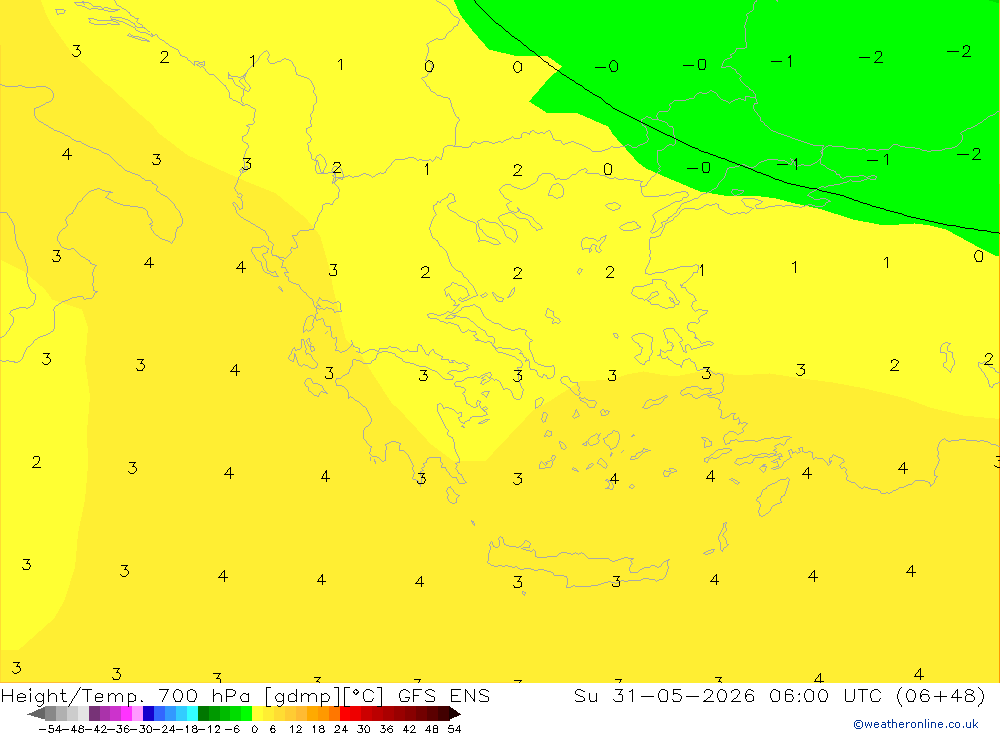
Task: Click the '-54' legend scale label
Action: pos(50,729)
